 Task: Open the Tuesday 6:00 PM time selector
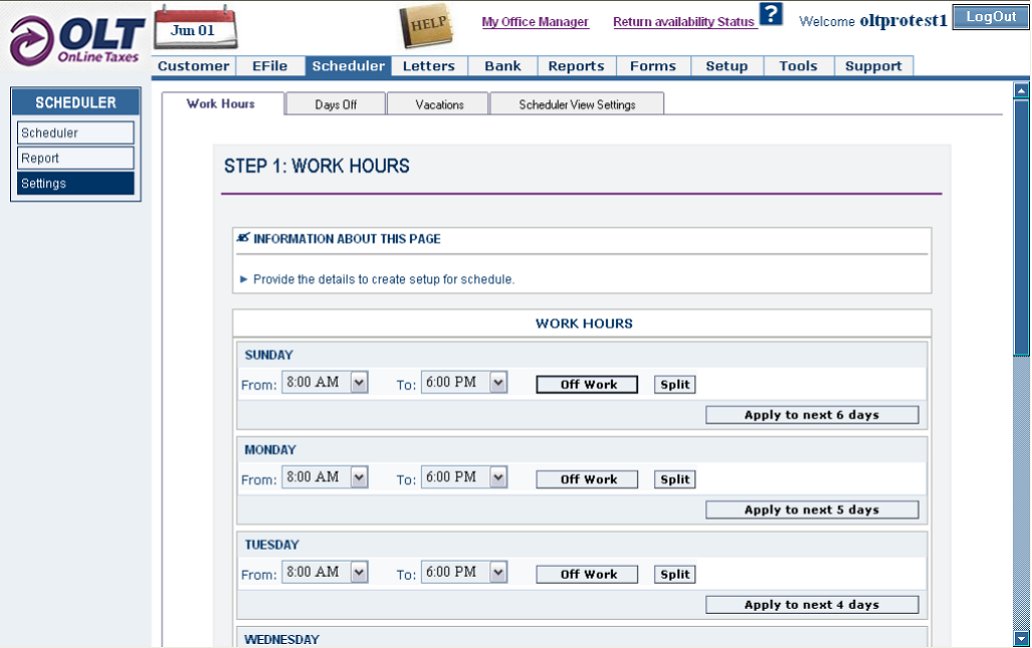pos(465,571)
